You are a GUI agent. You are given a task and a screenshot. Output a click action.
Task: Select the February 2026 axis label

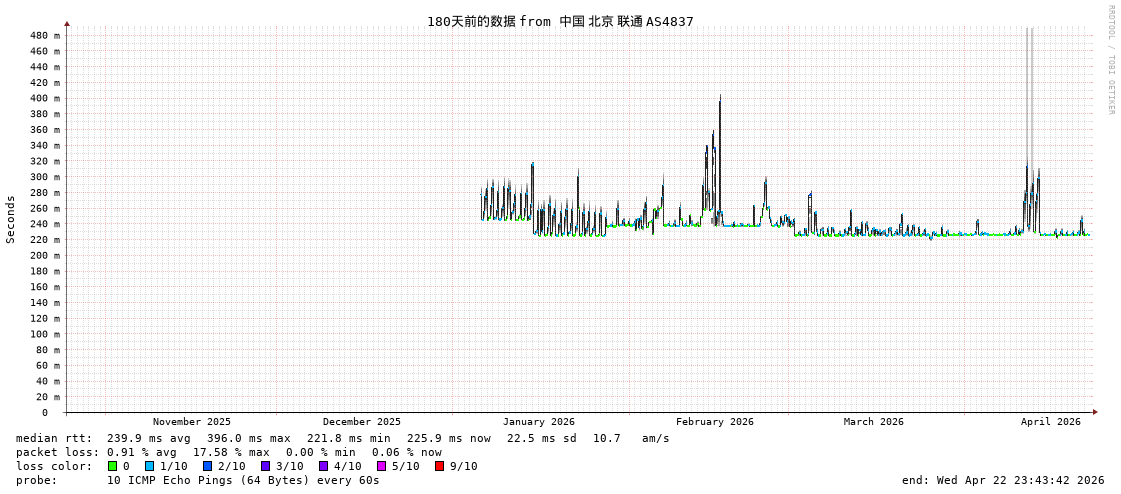pyautogui.click(x=714, y=422)
